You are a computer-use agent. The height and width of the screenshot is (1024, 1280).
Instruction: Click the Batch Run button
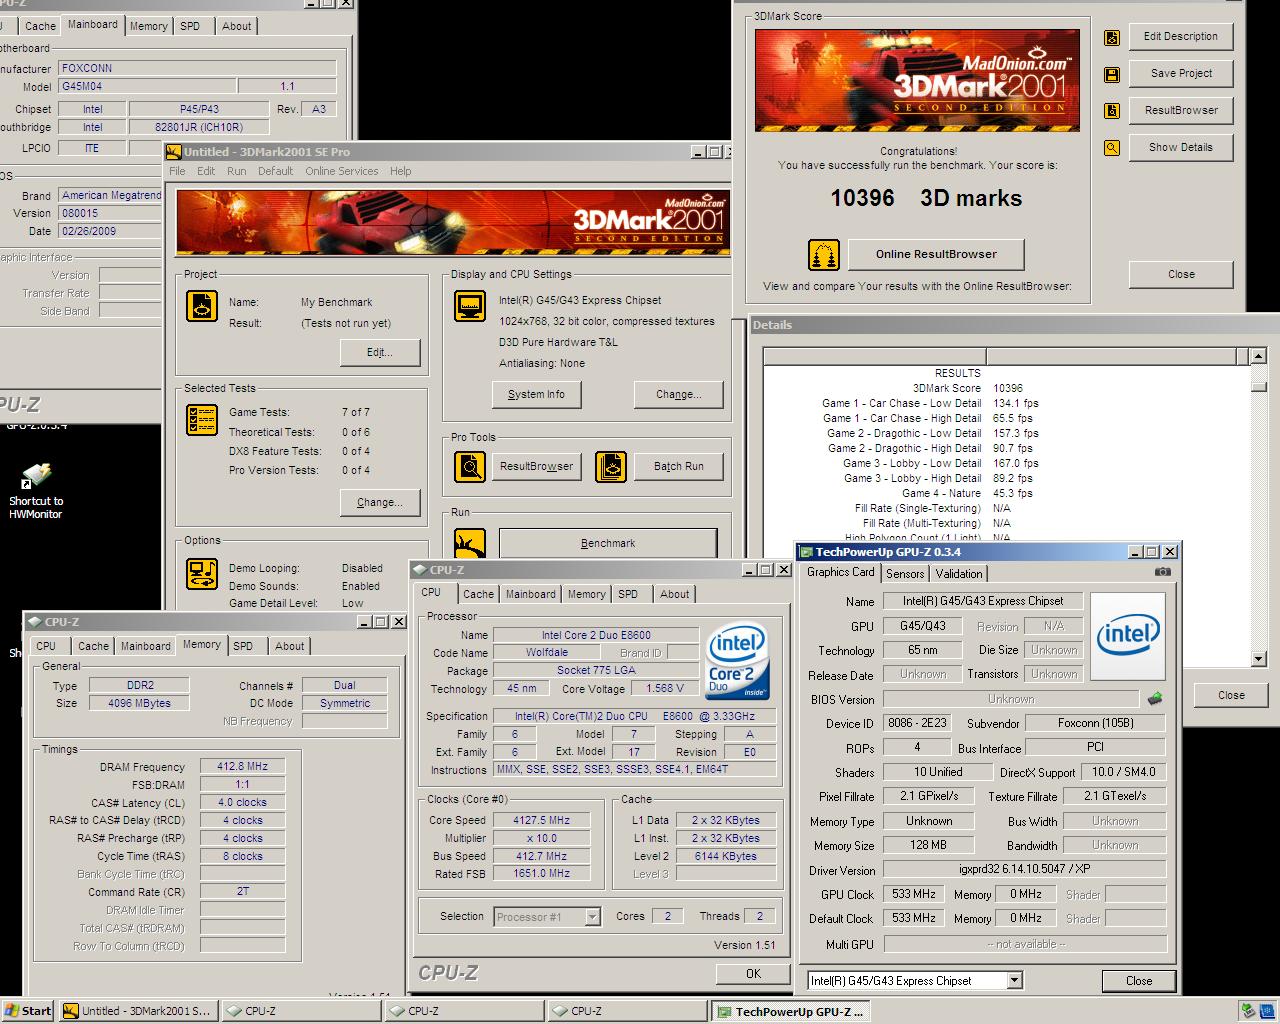pos(678,466)
